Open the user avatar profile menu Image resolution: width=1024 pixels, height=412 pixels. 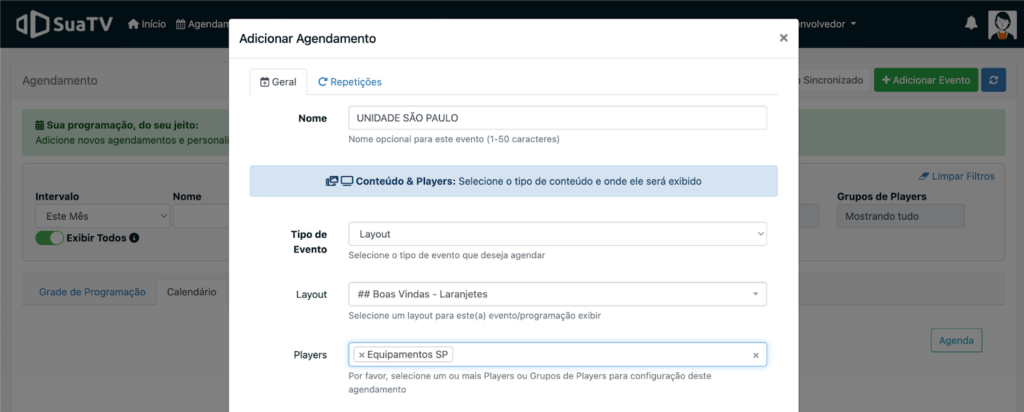click(x=1002, y=24)
